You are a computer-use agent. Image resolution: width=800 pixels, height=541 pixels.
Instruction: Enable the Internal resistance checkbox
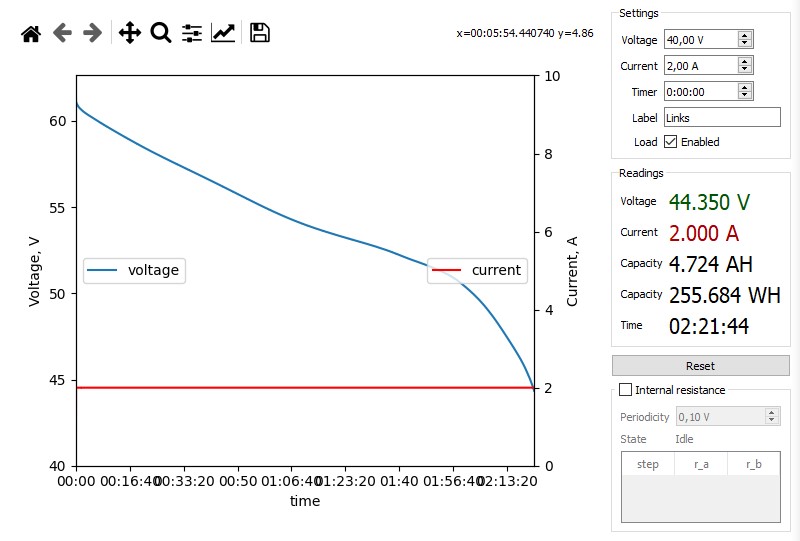[x=626, y=390]
